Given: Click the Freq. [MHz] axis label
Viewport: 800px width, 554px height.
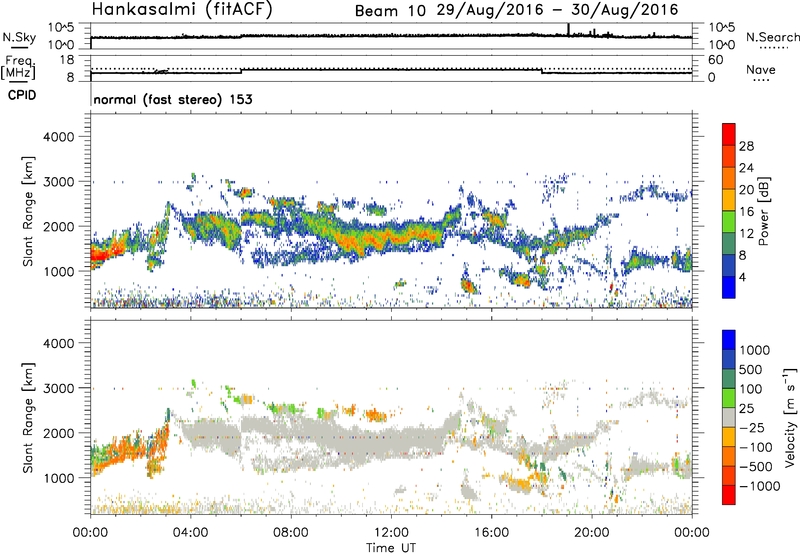Looking at the screenshot, I should coord(18,67).
